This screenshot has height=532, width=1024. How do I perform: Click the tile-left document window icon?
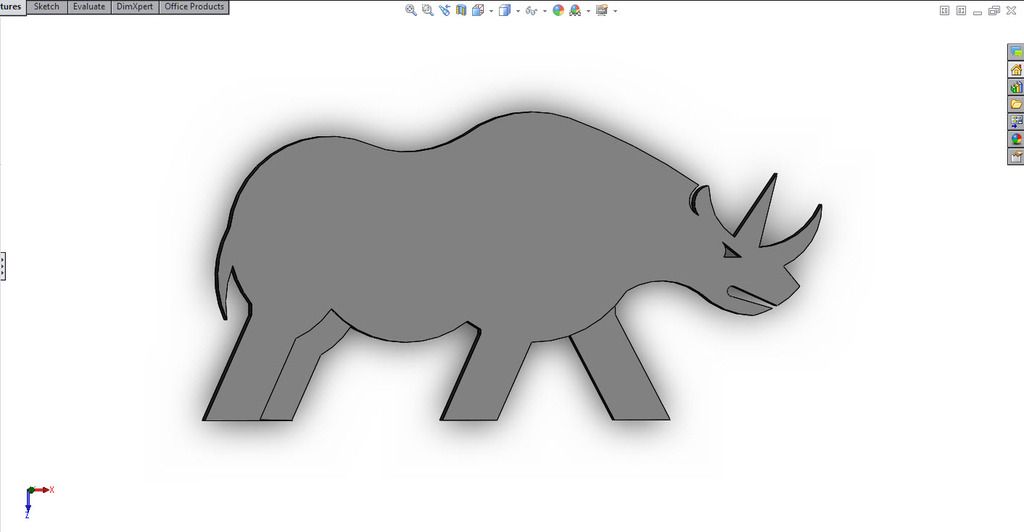(x=944, y=10)
